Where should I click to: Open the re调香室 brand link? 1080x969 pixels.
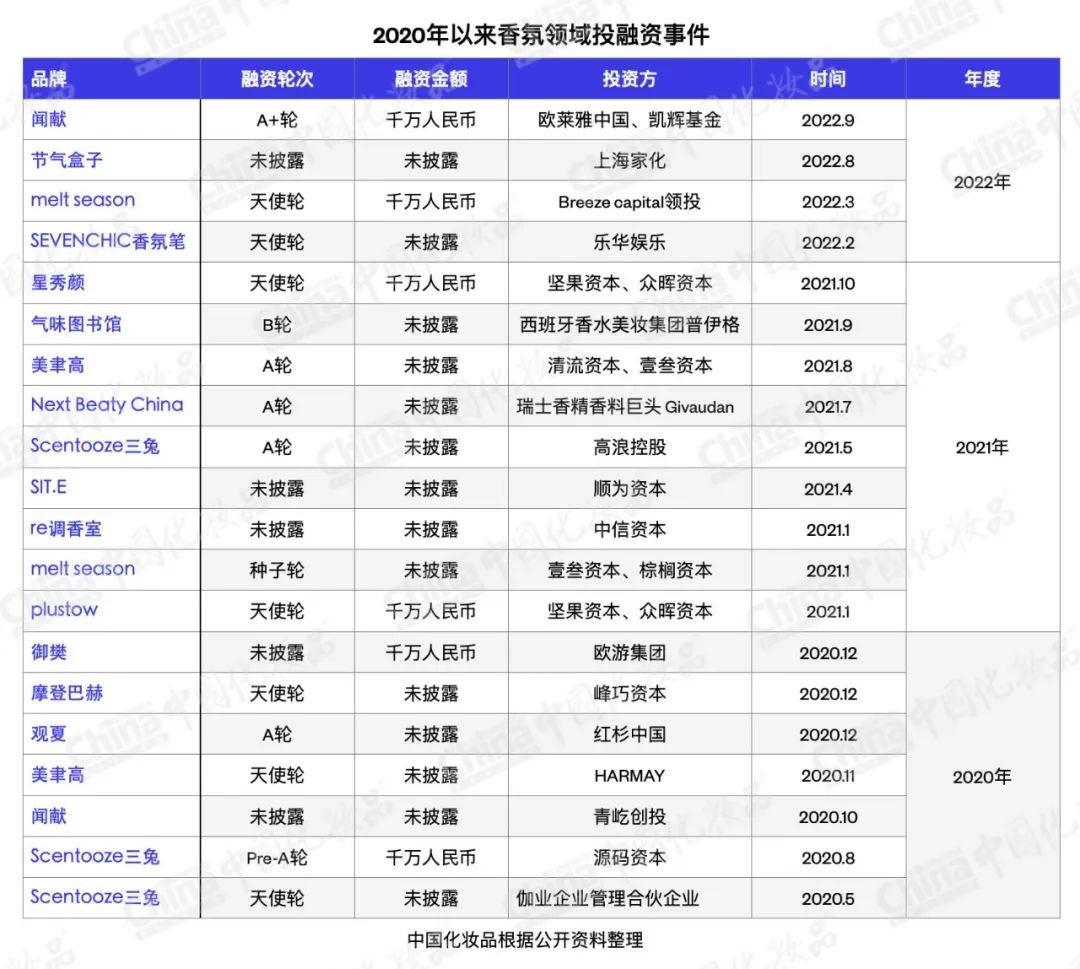tap(64, 529)
